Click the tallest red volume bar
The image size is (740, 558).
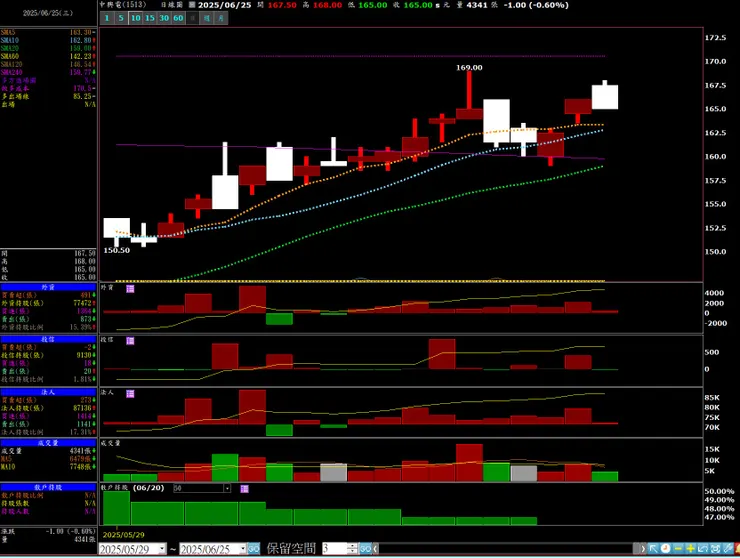pyautogui.click(x=469, y=463)
